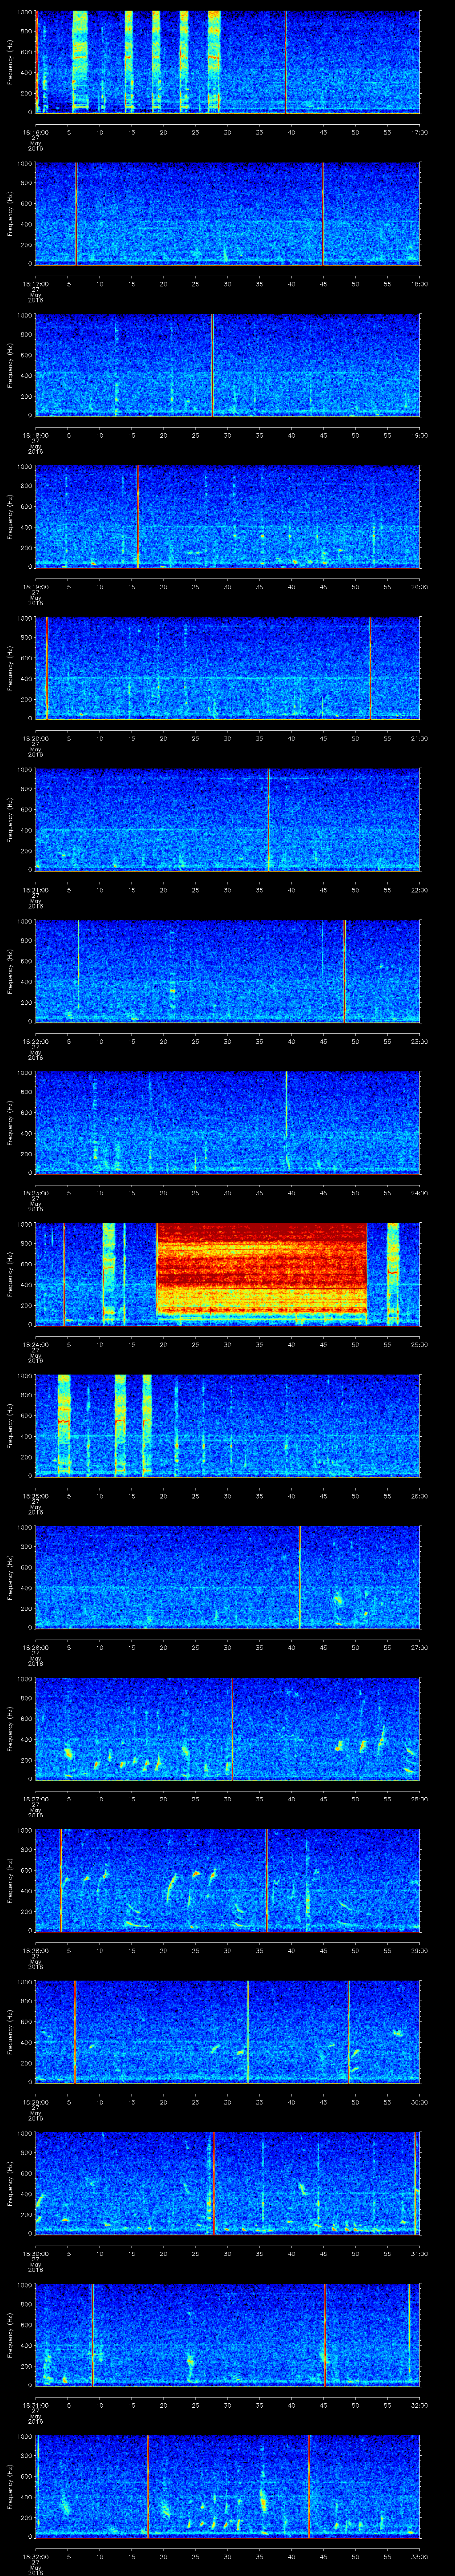Click the red line near 28 seconds in 18:30 panel
Image resolution: width=455 pixels, height=2576 pixels.
[214, 2183]
